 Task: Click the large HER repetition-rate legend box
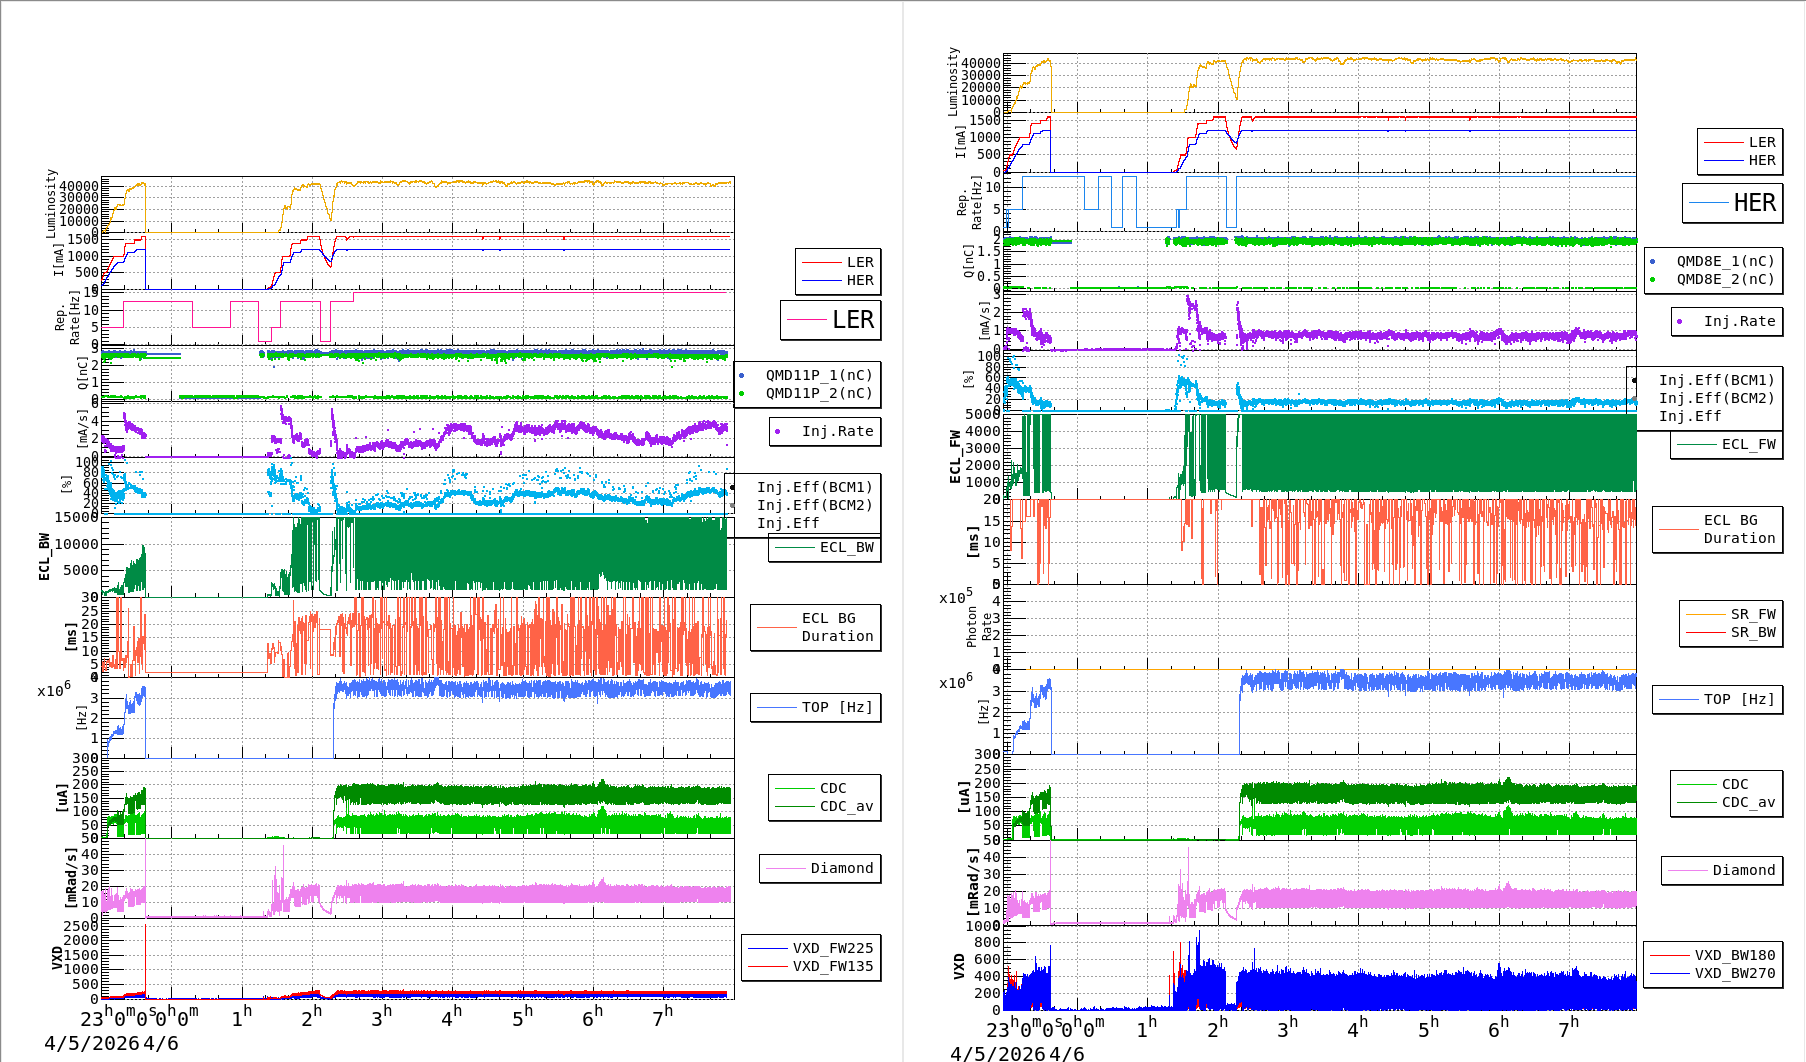(x=1732, y=203)
